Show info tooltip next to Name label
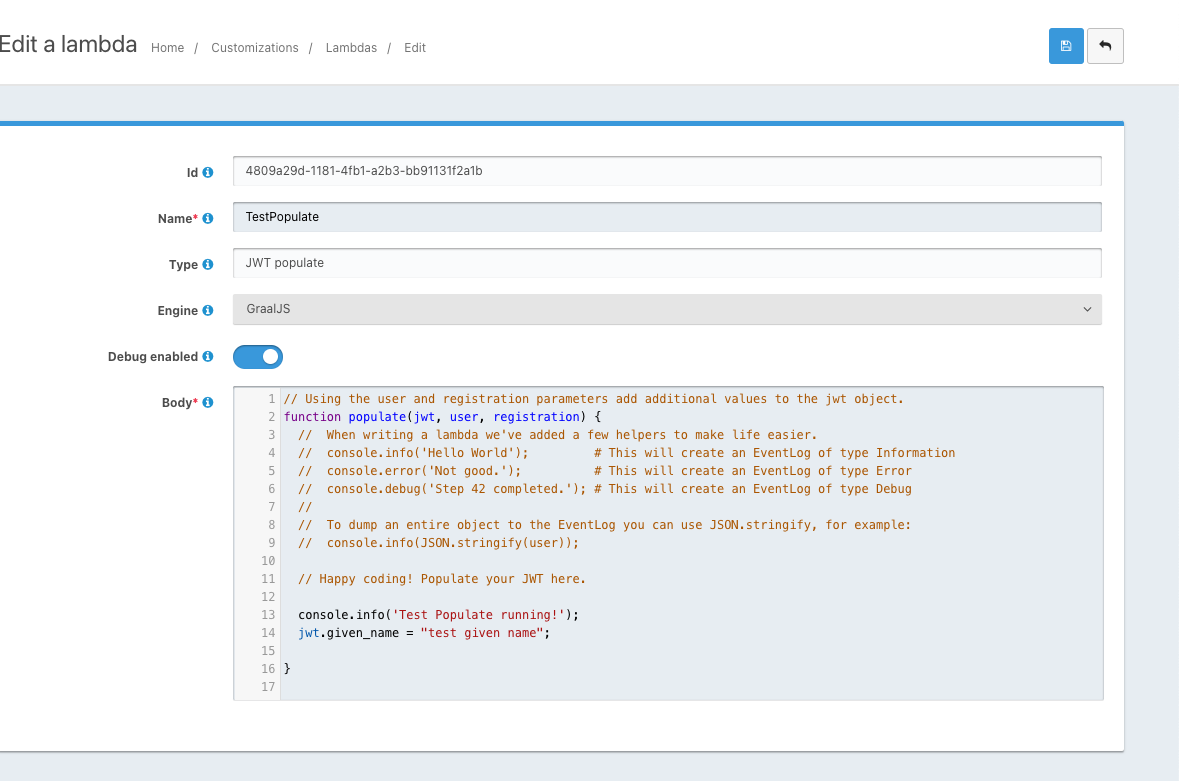Viewport: 1179px width, 781px height. [208, 218]
